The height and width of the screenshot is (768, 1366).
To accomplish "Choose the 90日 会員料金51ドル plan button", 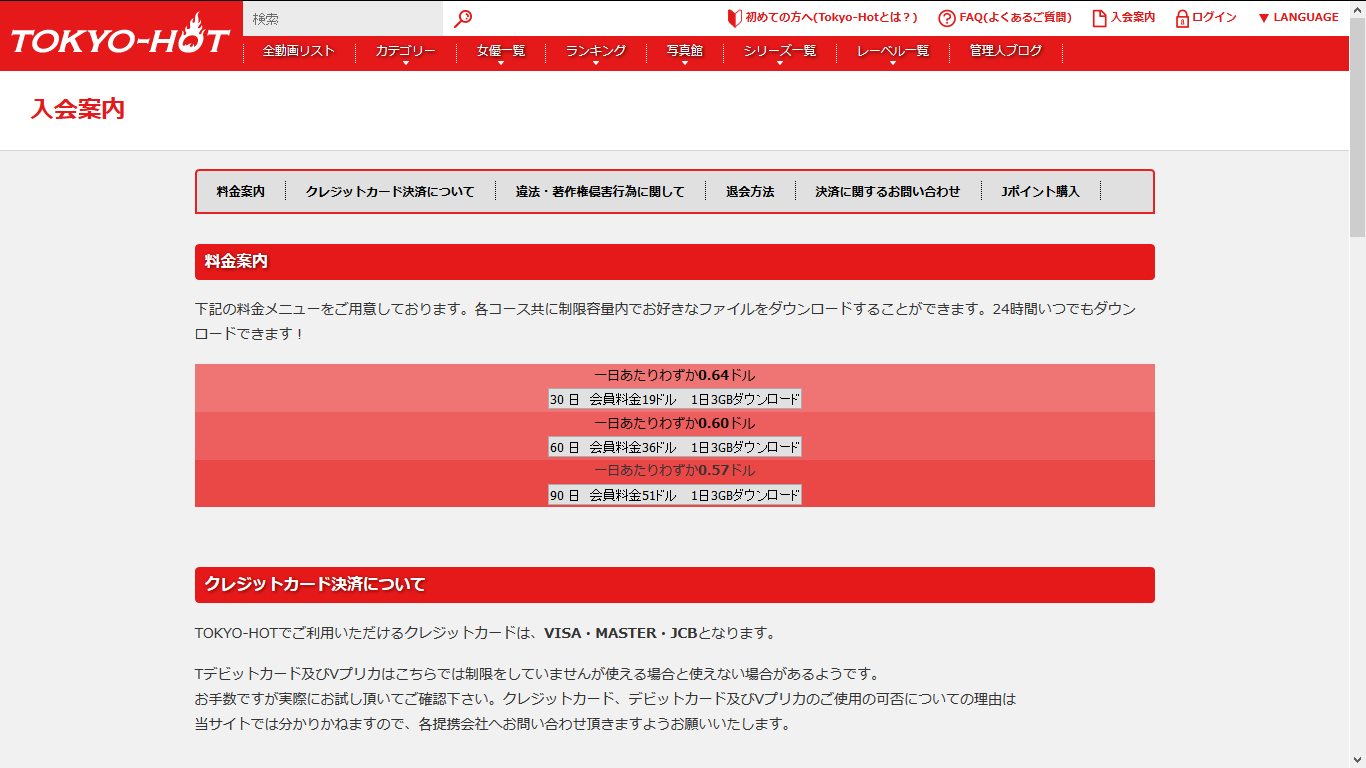I will 674,495.
